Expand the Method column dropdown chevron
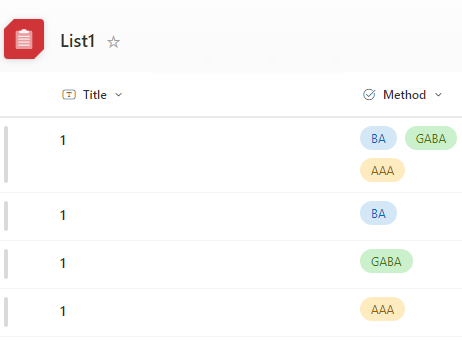Viewport: 462px width, 361px height. tap(438, 95)
